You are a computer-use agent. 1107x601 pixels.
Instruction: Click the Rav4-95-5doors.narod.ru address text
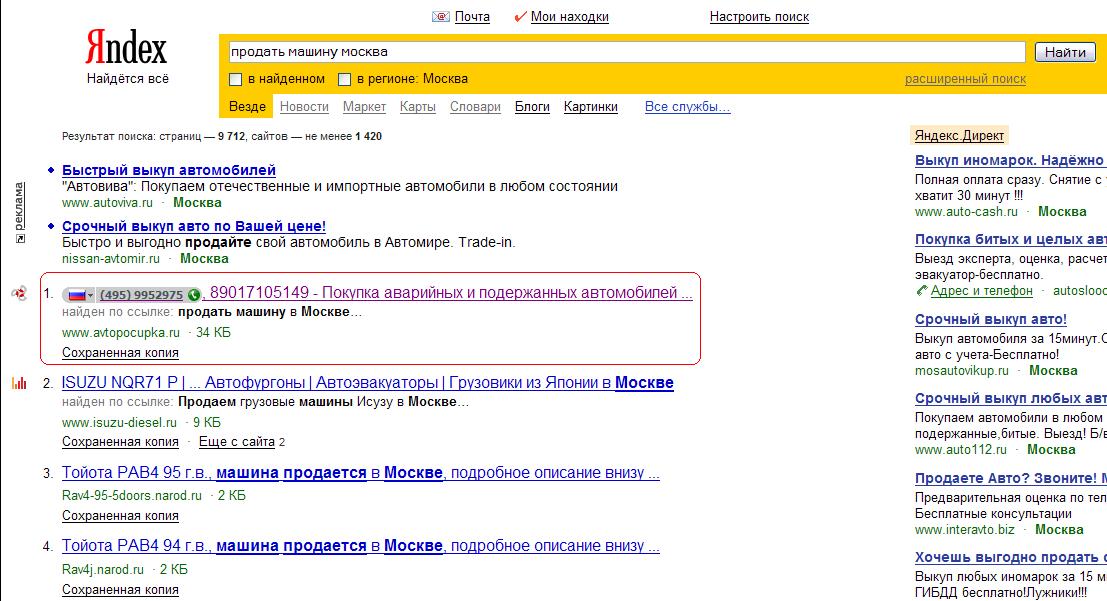pyautogui.click(x=132, y=496)
